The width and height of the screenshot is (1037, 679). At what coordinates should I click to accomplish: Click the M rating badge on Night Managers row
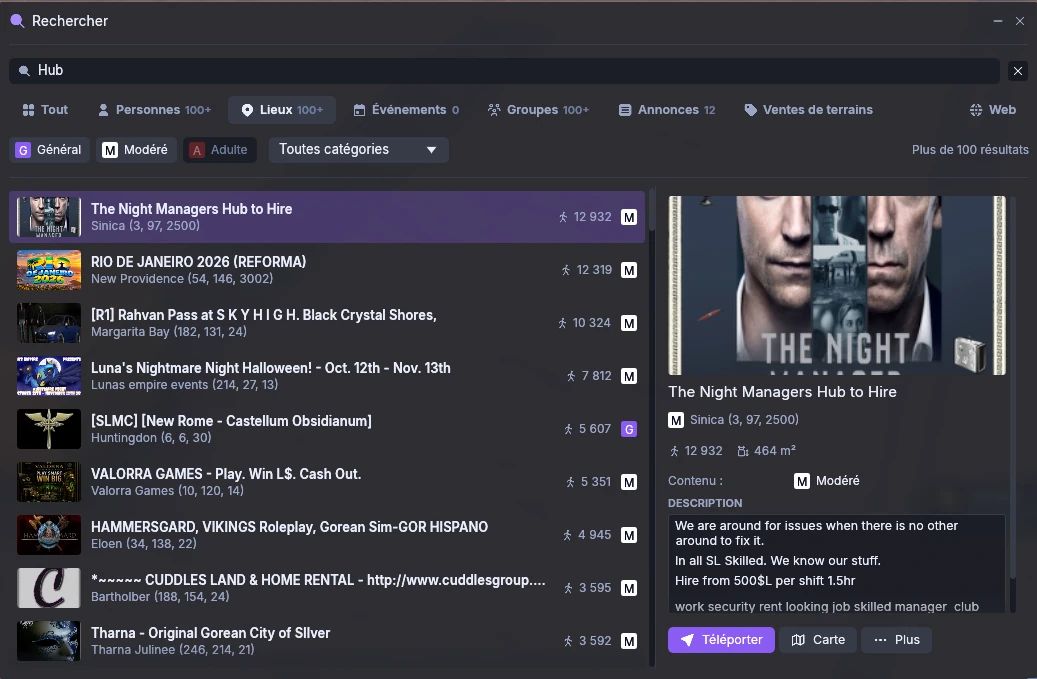click(x=629, y=217)
